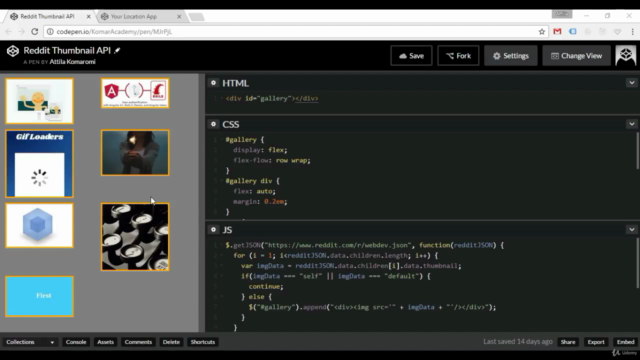
Task: Click the $.getJSON line in JS editor
Action: click(364, 245)
